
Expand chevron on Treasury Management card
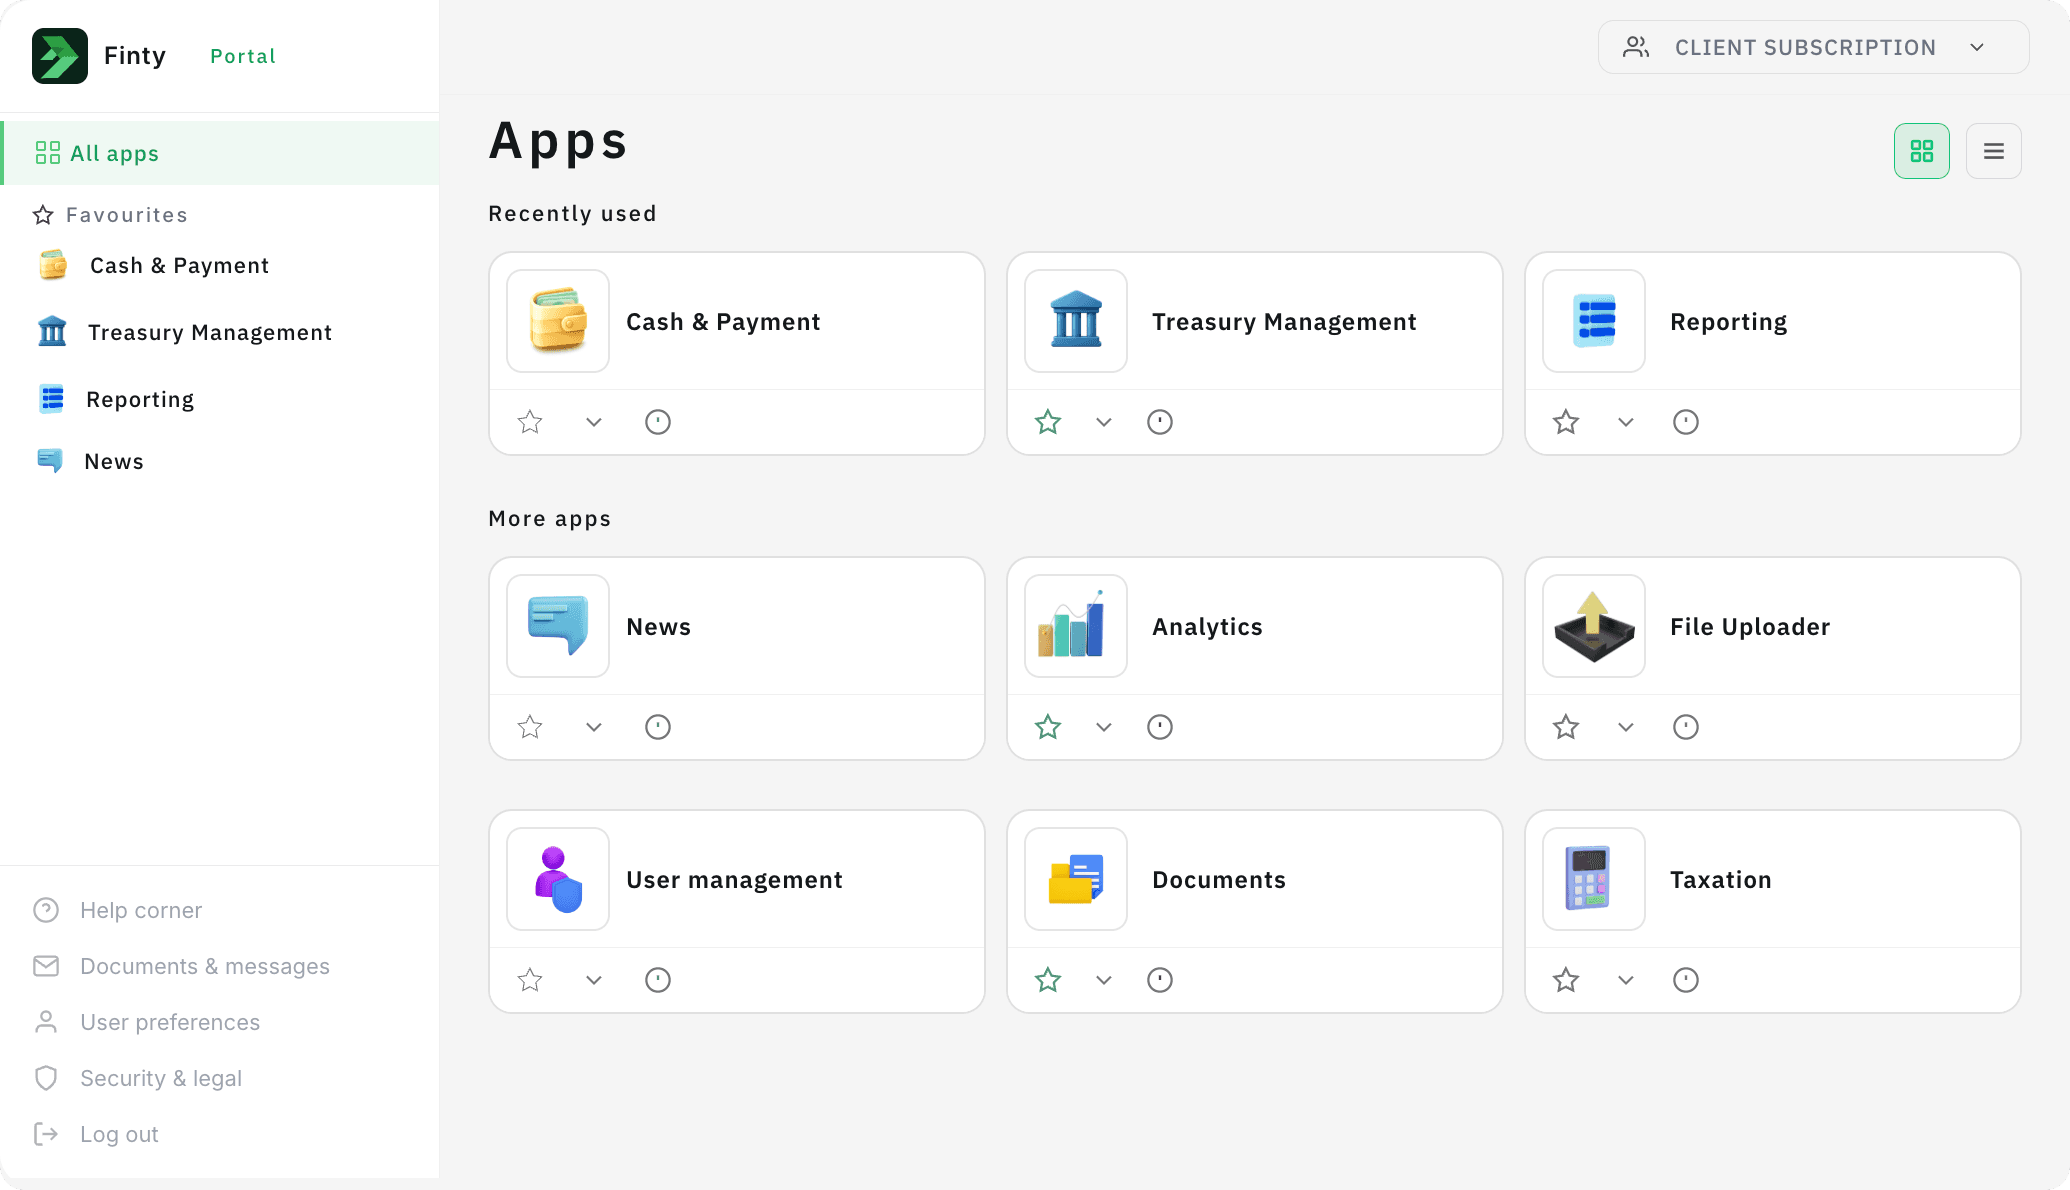(1104, 422)
